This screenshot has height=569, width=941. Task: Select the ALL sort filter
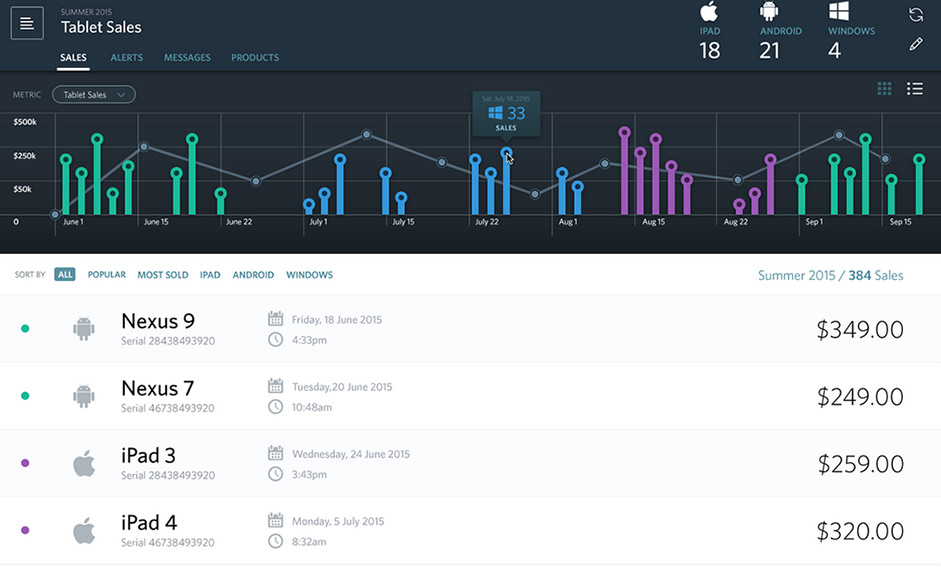[65, 274]
